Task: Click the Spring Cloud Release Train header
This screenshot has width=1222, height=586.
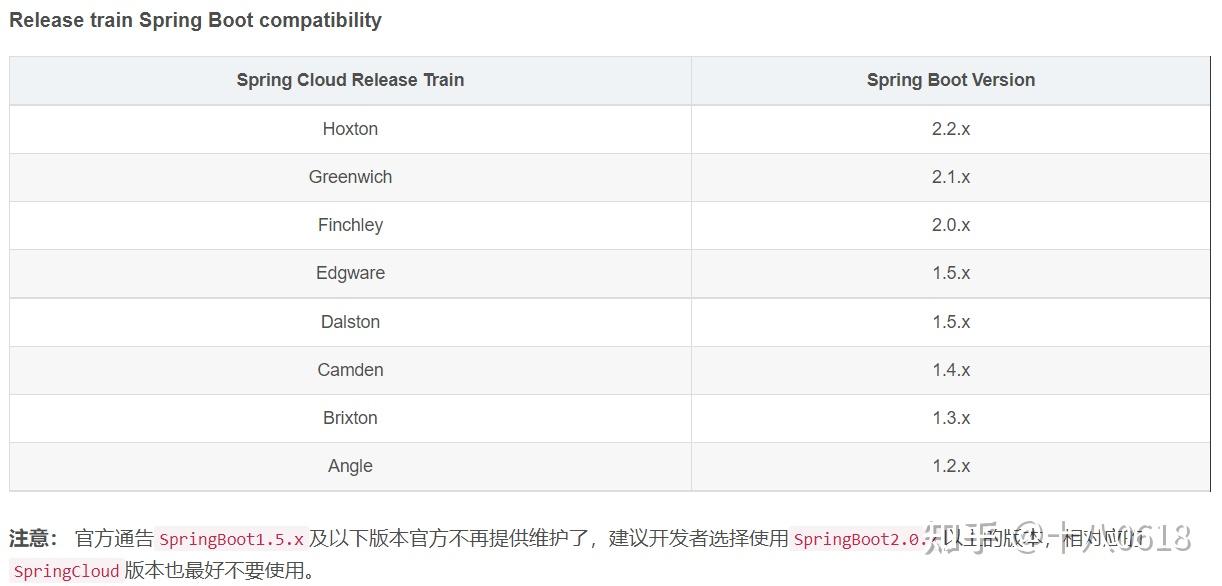Action: tap(350, 80)
